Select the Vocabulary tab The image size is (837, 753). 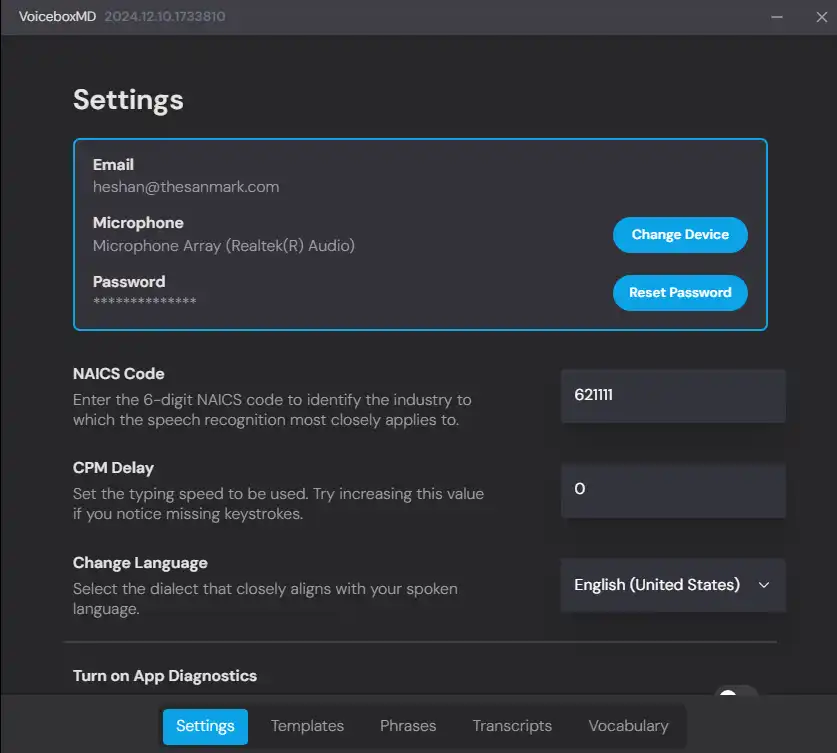628,726
